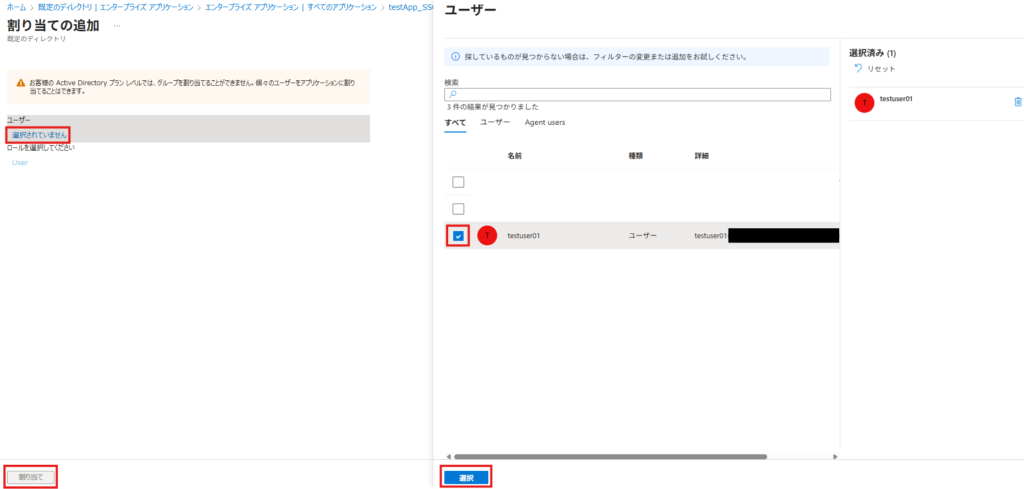
Task: Click the trash icon beside selected testuser01
Action: pos(1018,102)
